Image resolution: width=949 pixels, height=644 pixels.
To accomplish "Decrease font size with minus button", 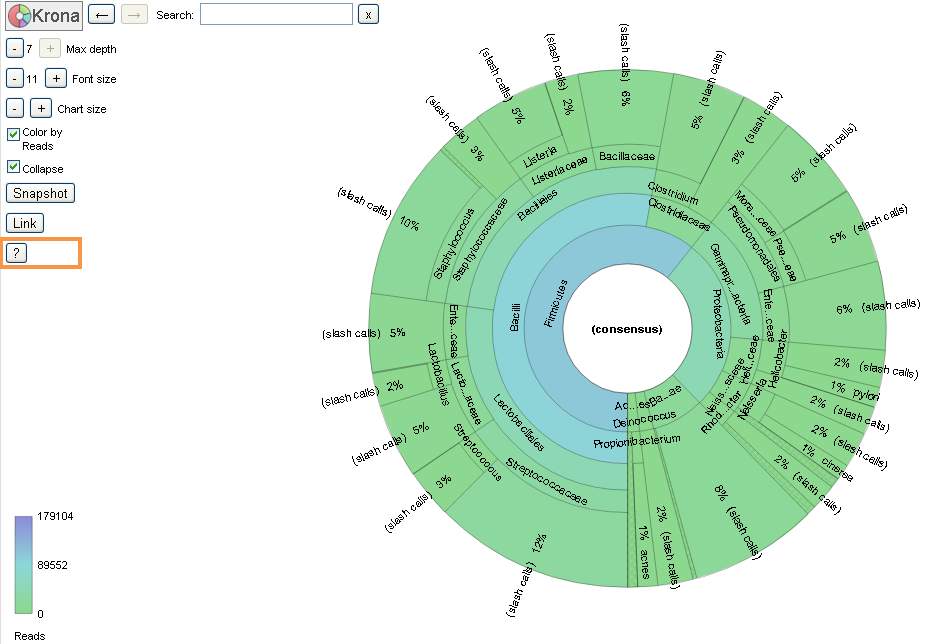I will click(x=15, y=78).
